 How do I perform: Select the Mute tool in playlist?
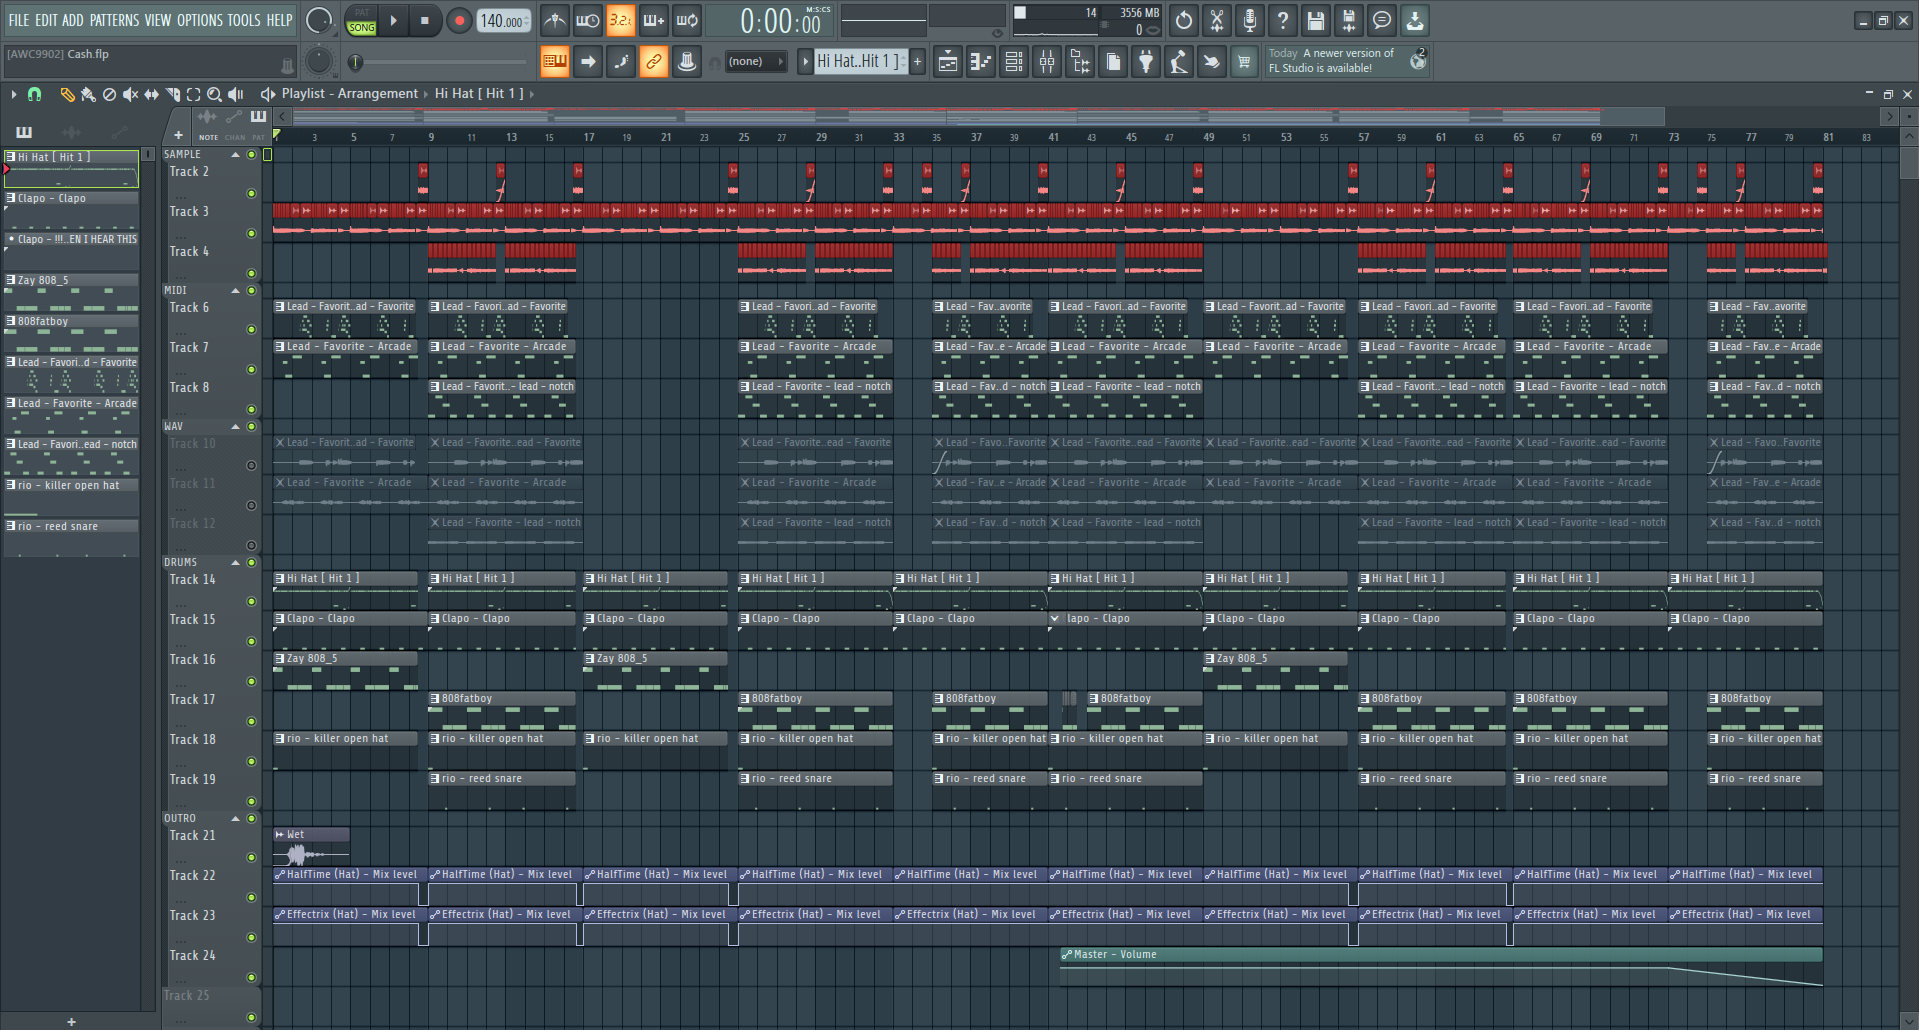click(x=130, y=94)
